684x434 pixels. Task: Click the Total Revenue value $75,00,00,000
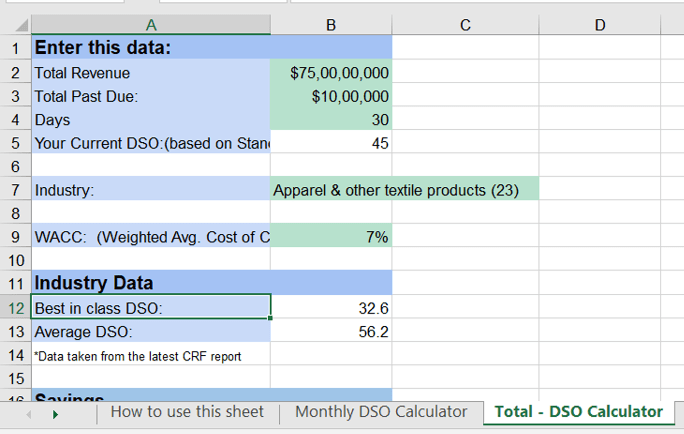[x=331, y=72]
